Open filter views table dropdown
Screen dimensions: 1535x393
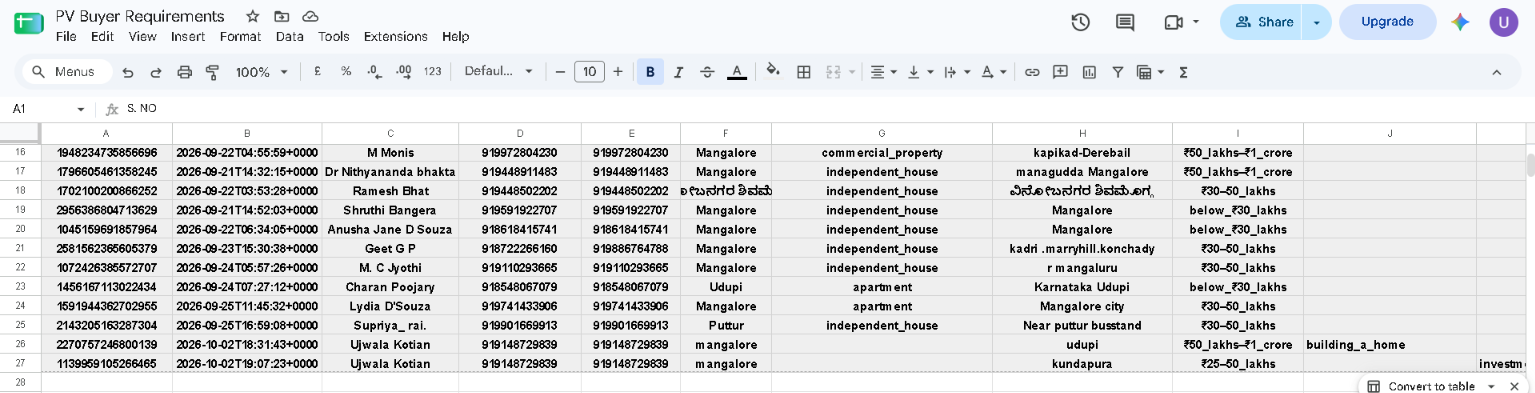coord(1150,72)
